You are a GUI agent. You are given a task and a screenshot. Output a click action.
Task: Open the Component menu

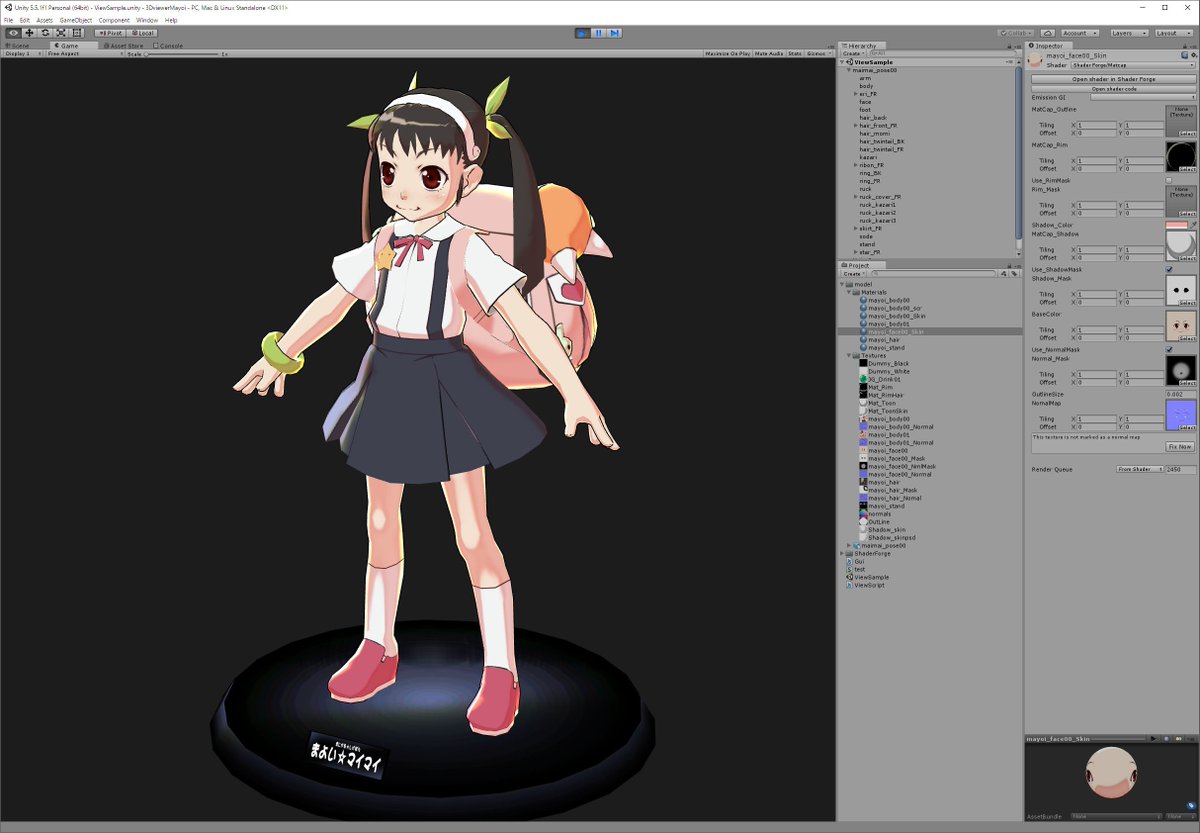114,20
